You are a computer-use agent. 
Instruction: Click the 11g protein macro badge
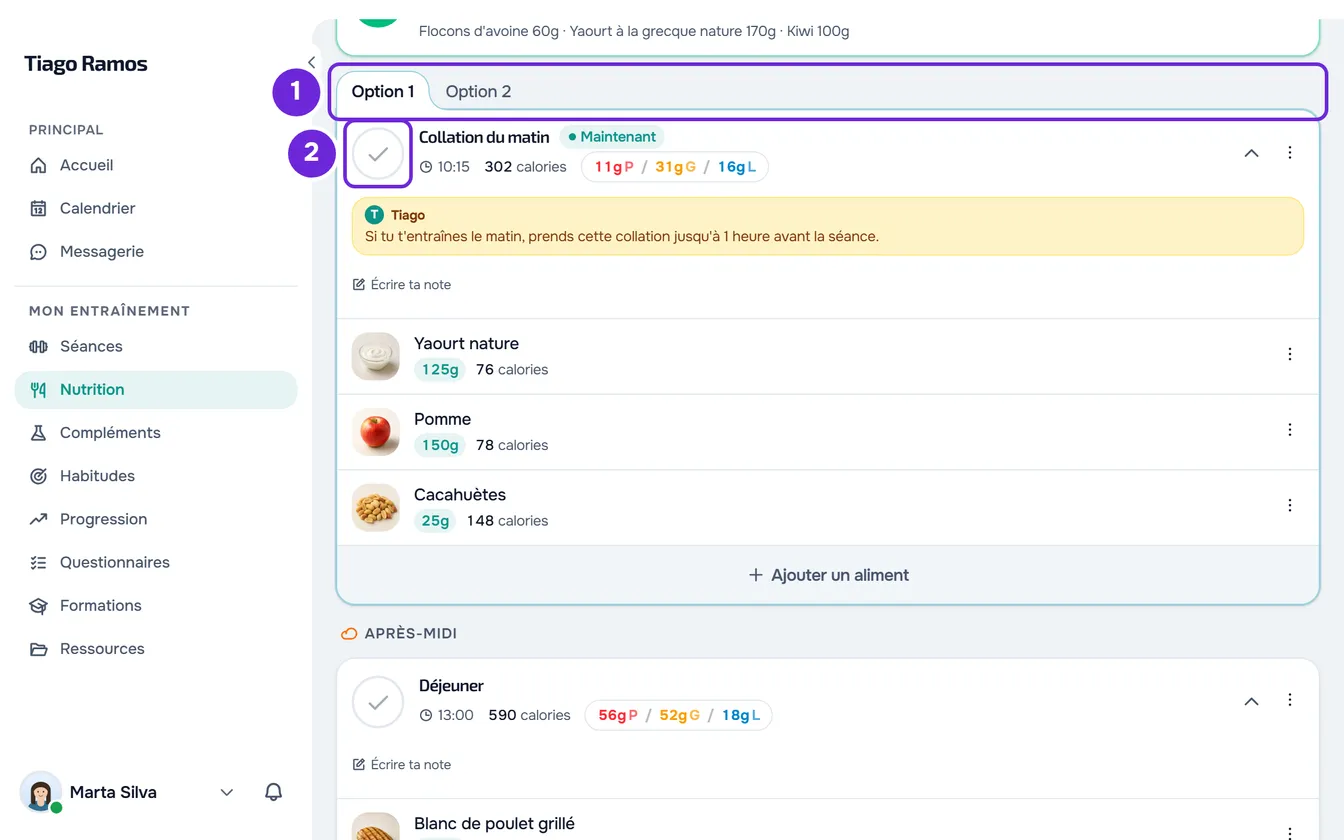coord(614,167)
